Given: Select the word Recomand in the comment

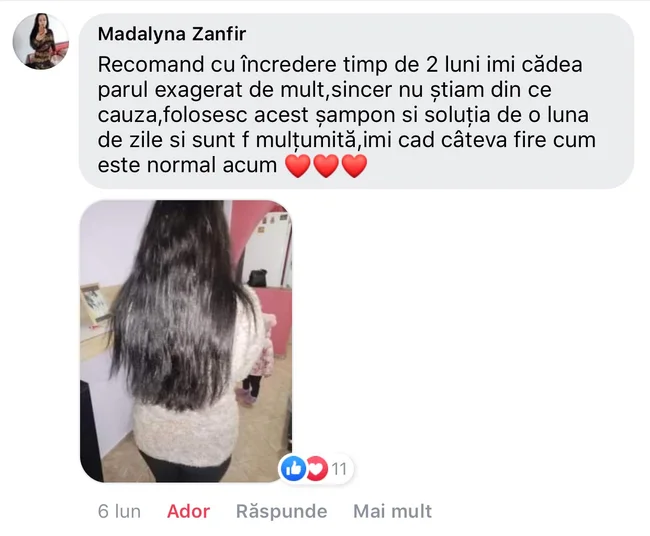Looking at the screenshot, I should pos(151,65).
